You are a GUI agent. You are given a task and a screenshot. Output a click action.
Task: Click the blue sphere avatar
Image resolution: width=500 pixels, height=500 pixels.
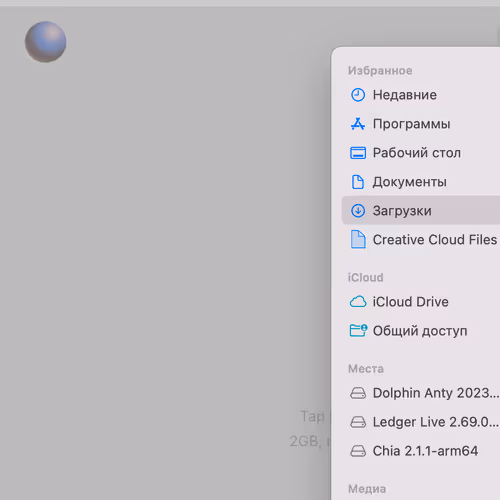coord(46,42)
